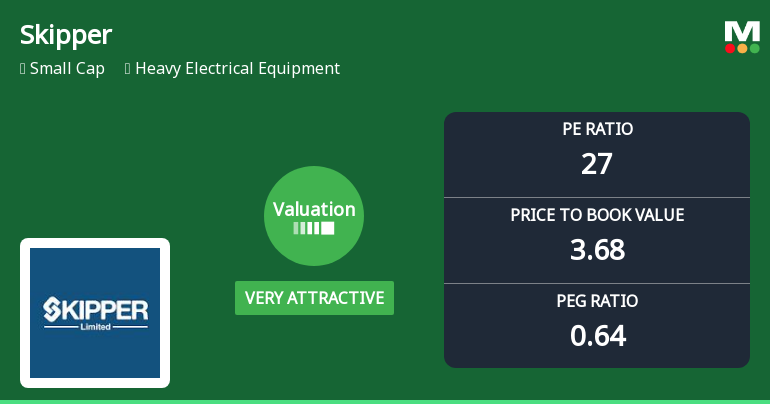Click the PE ratio value 27

pos(597,164)
